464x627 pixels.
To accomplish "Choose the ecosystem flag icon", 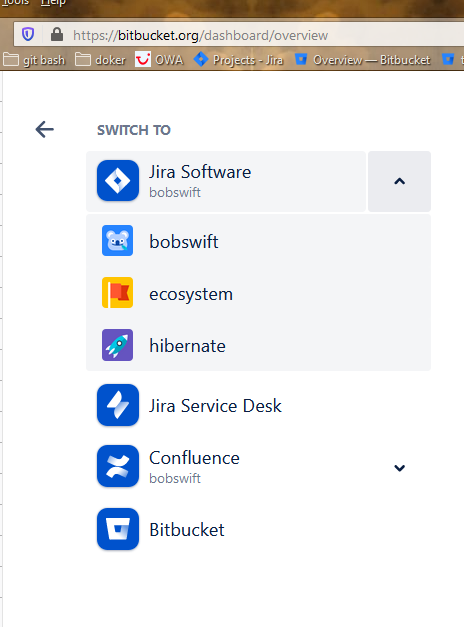I will pos(117,293).
